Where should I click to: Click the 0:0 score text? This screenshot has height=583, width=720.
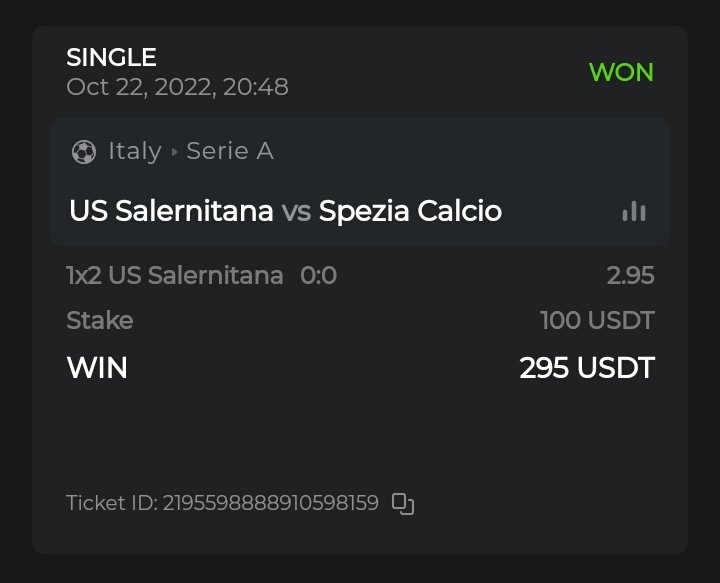pos(318,275)
